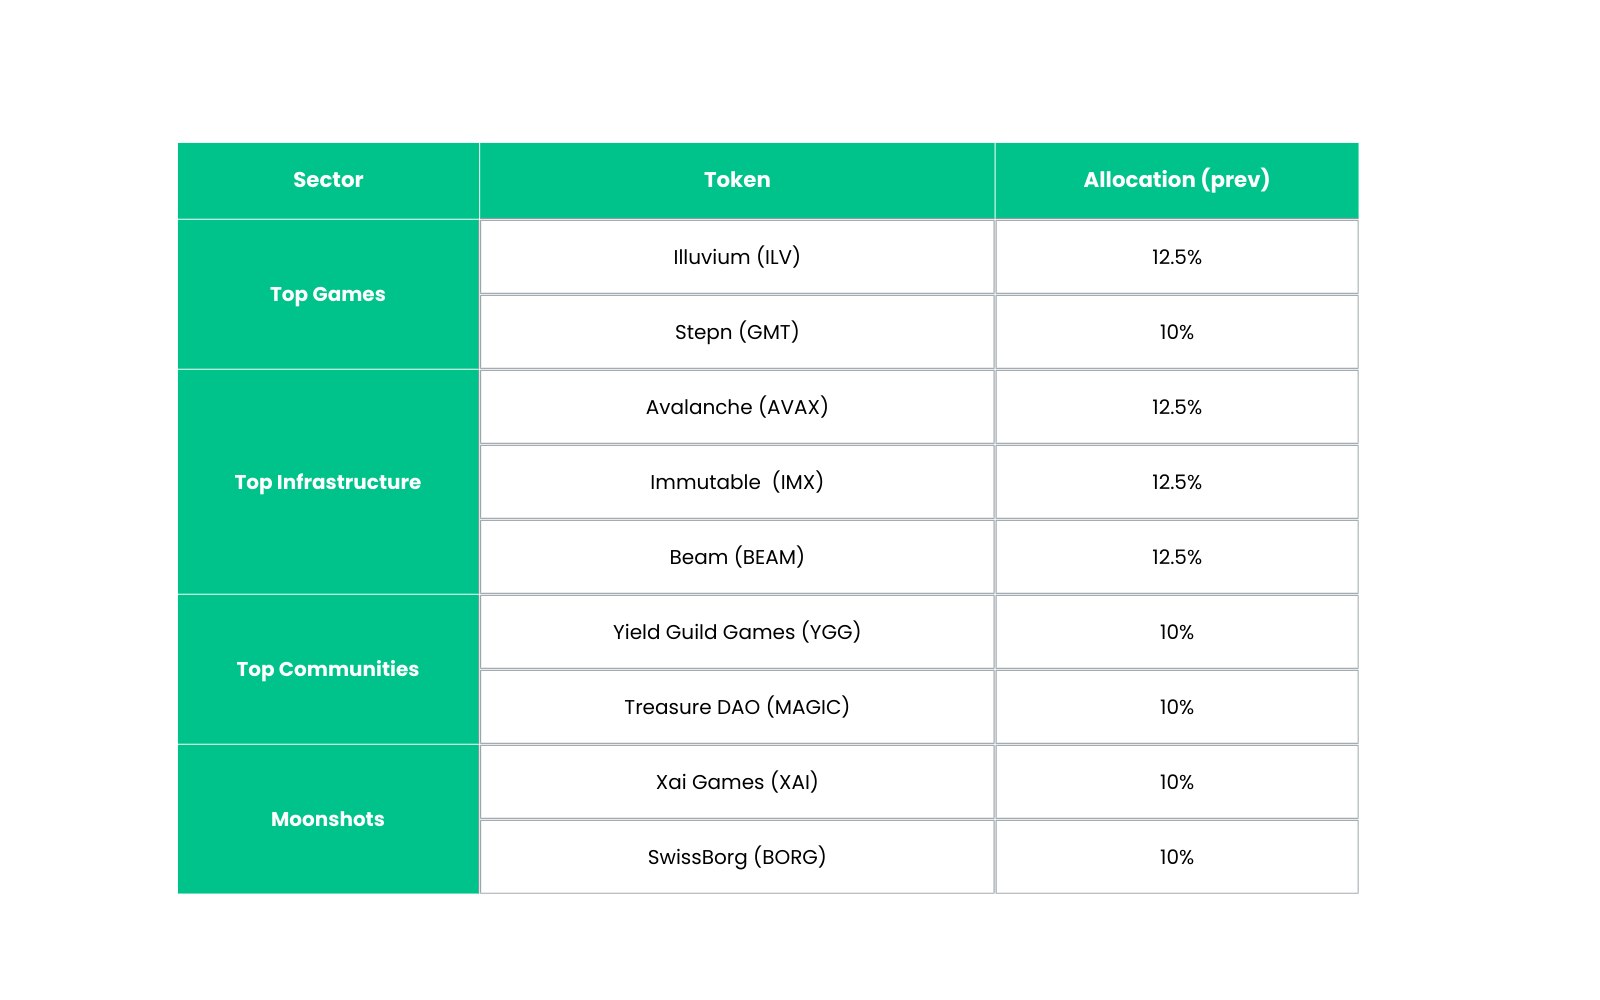Image resolution: width=1600 pixels, height=1000 pixels.
Task: Click the Illuvium (ILV) token cell
Action: click(737, 257)
